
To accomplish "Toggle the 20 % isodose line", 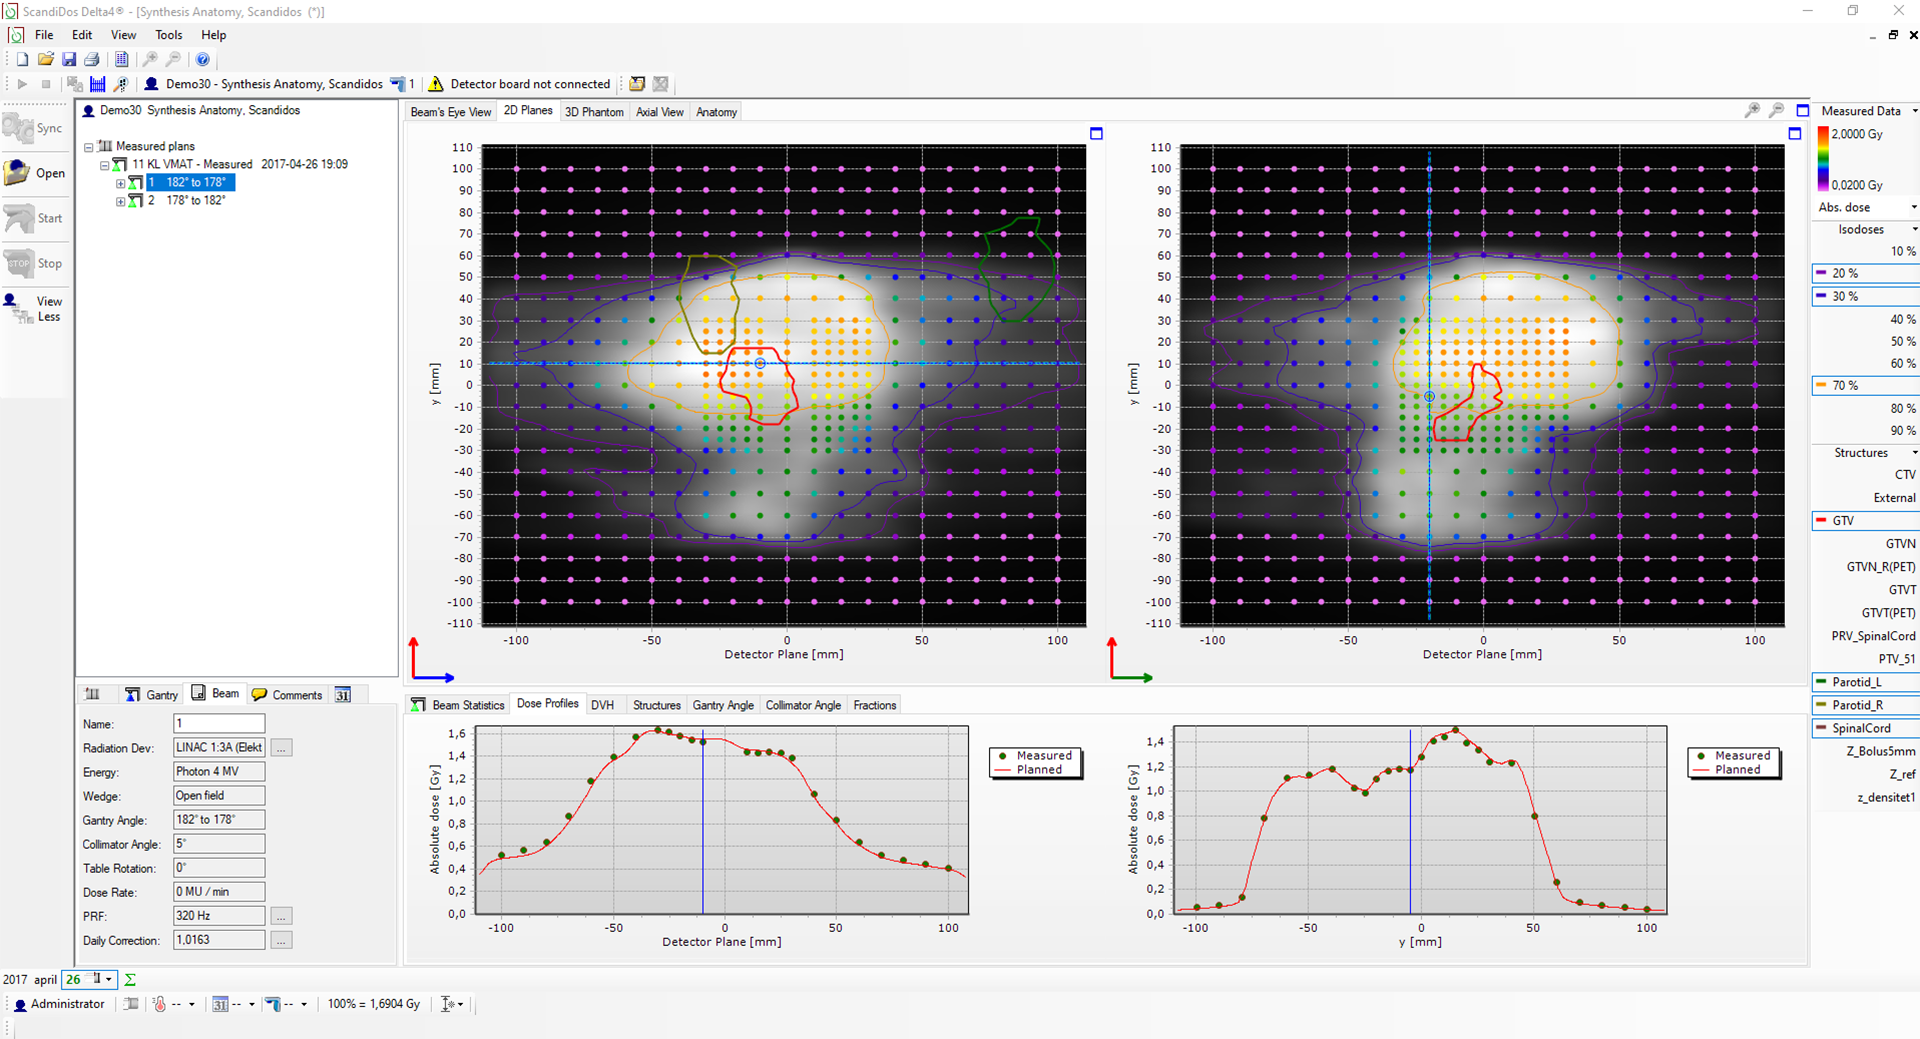I will (1863, 273).
